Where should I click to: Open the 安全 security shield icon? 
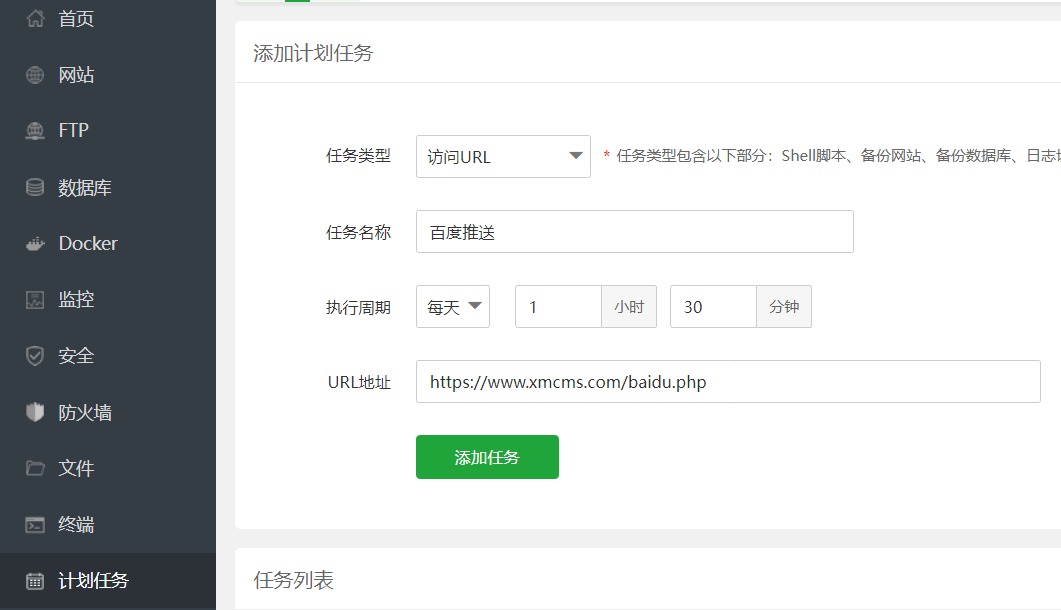pyautogui.click(x=37, y=355)
